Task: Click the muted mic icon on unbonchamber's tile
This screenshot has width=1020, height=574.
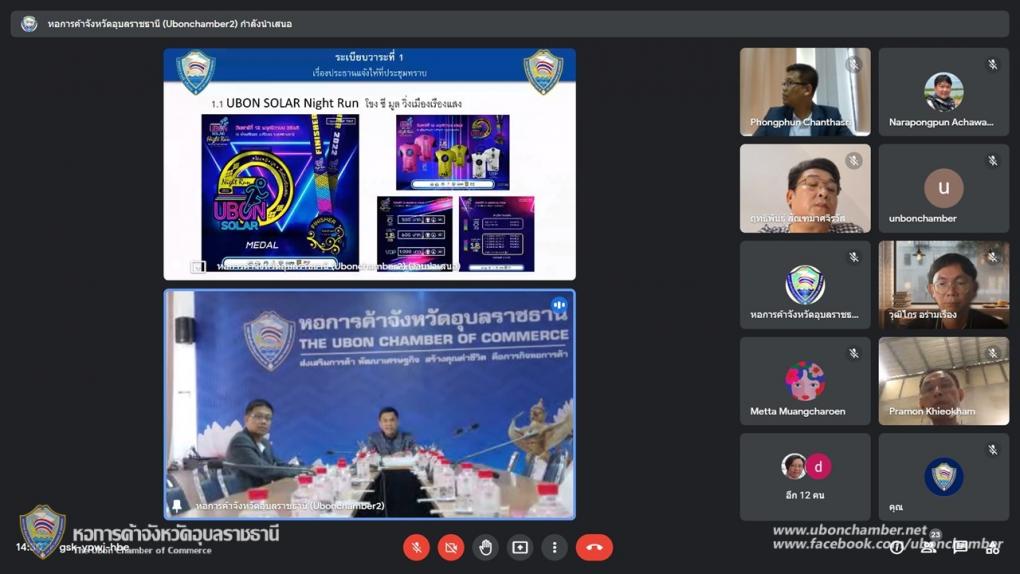Action: (993, 160)
